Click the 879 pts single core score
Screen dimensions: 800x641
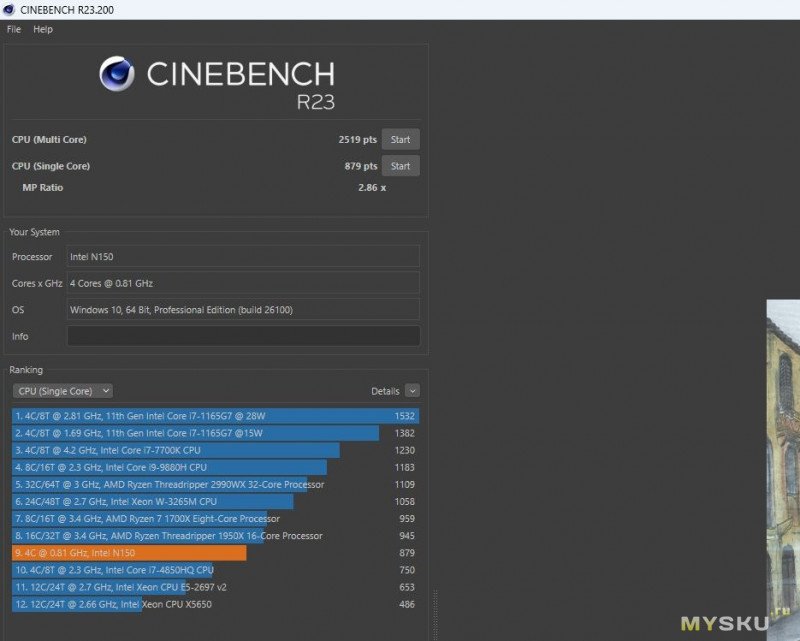click(361, 166)
